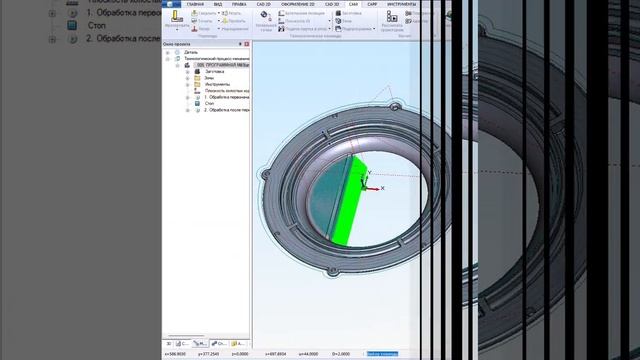Switch to the ПРАВКА ribbon tab
Screen dimensions: 640x360
pos(239,4)
